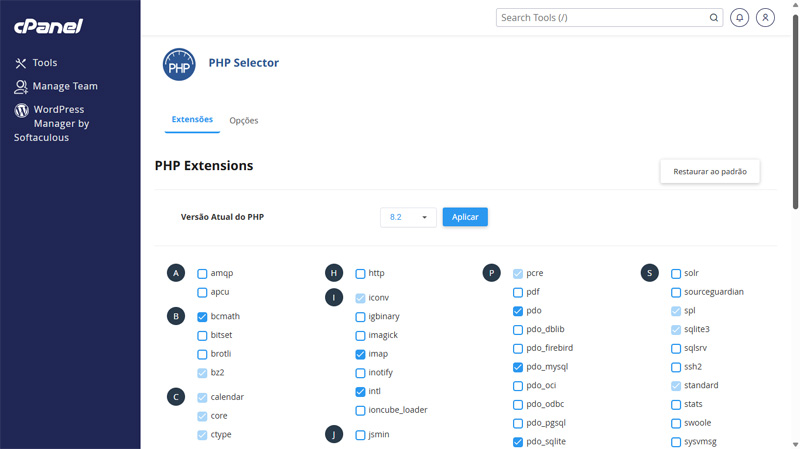
Task: Enable the brotli extension checkbox
Action: click(202, 355)
